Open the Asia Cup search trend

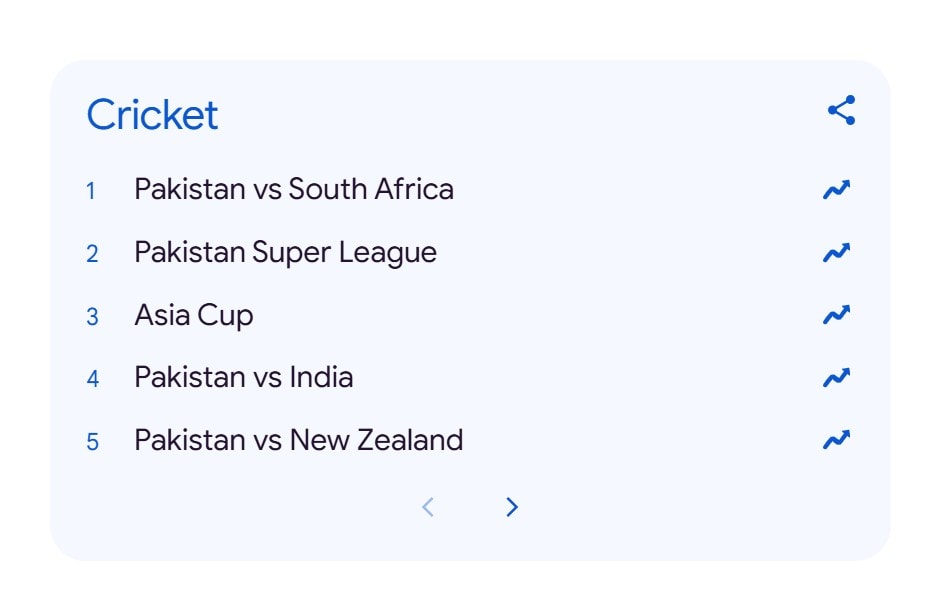[x=194, y=314]
